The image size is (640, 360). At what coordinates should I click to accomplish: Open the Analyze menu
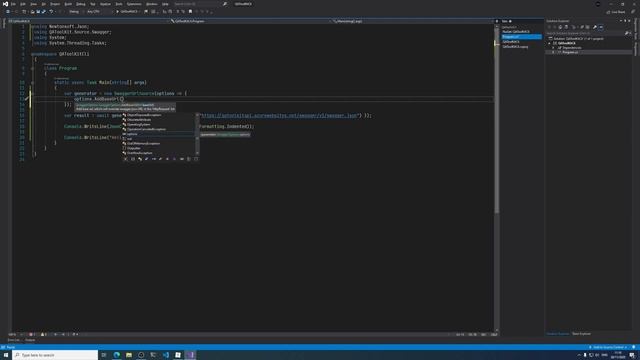click(105, 4)
